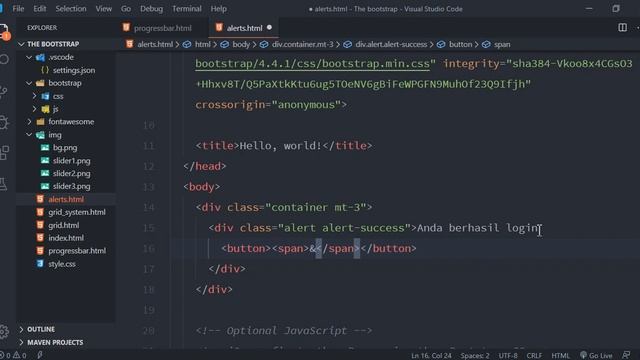640x360 pixels.
Task: Click HTML language mode selector
Action: [x=560, y=356]
